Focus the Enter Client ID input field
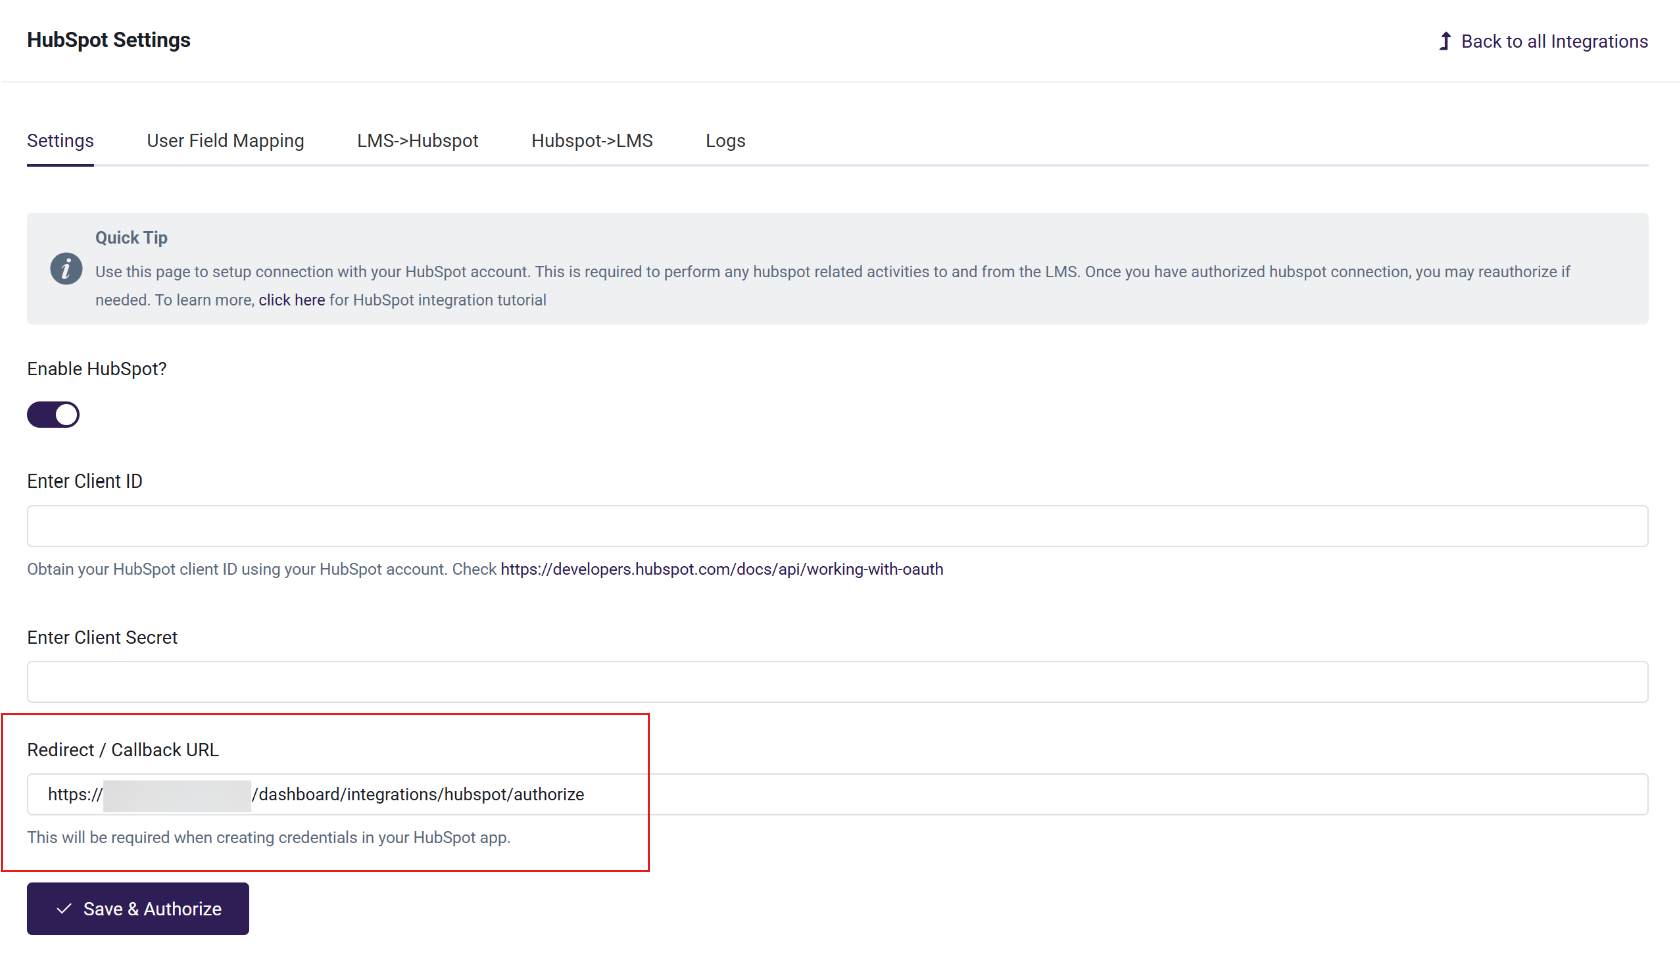 point(837,526)
